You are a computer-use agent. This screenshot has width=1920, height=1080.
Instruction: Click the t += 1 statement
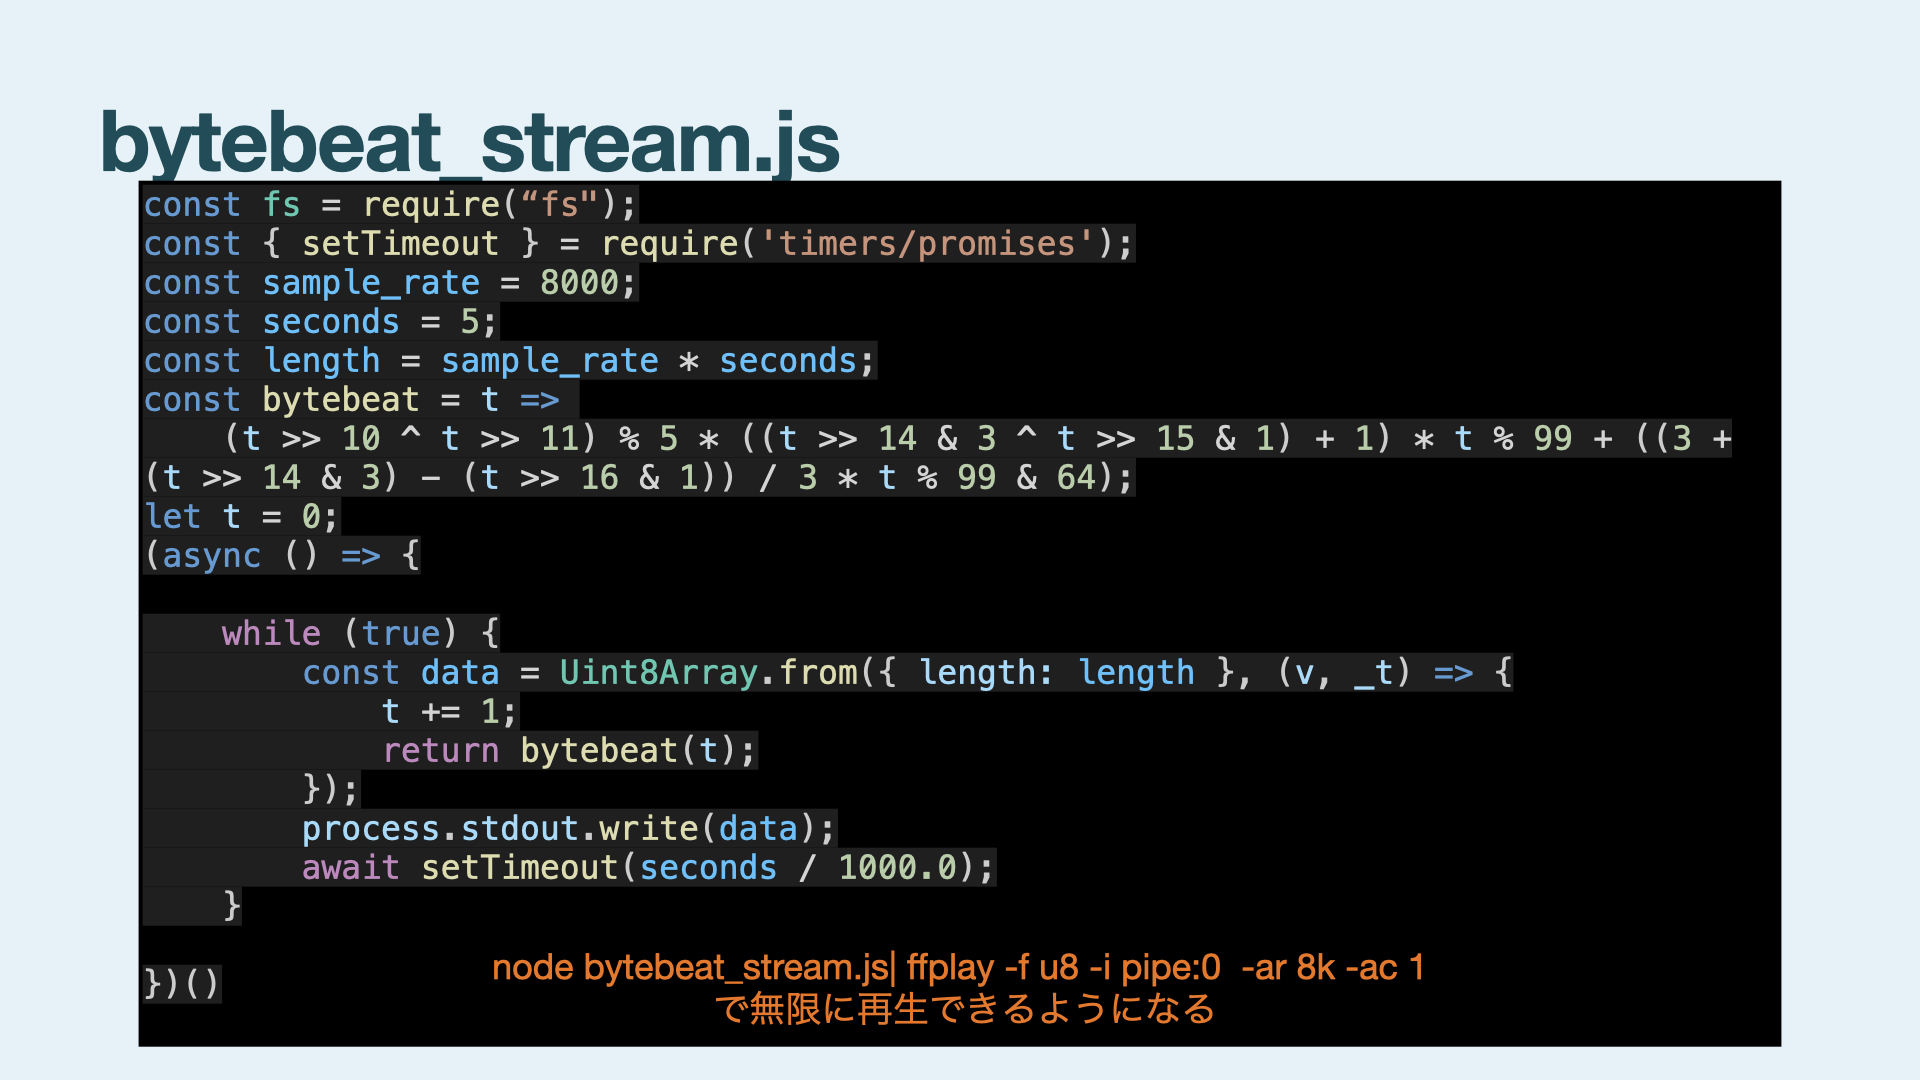click(x=448, y=712)
